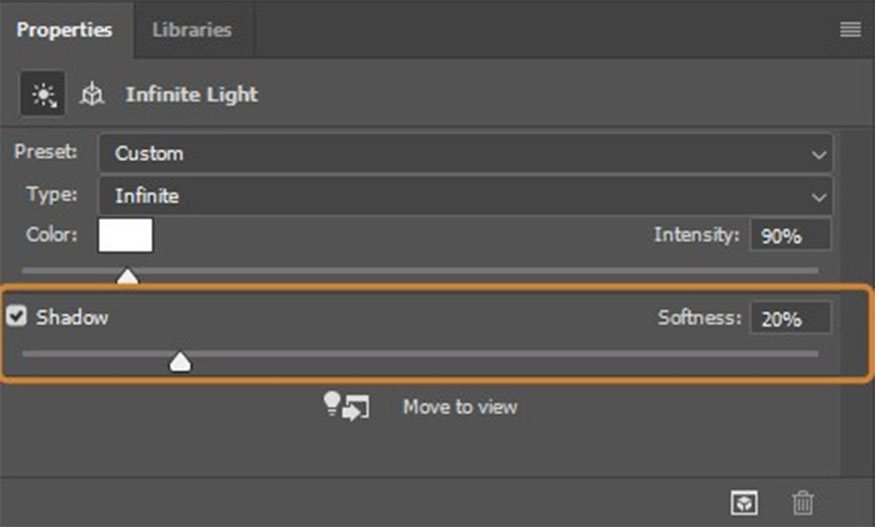The image size is (875, 527).
Task: Delete the light with the trash icon
Action: point(802,503)
